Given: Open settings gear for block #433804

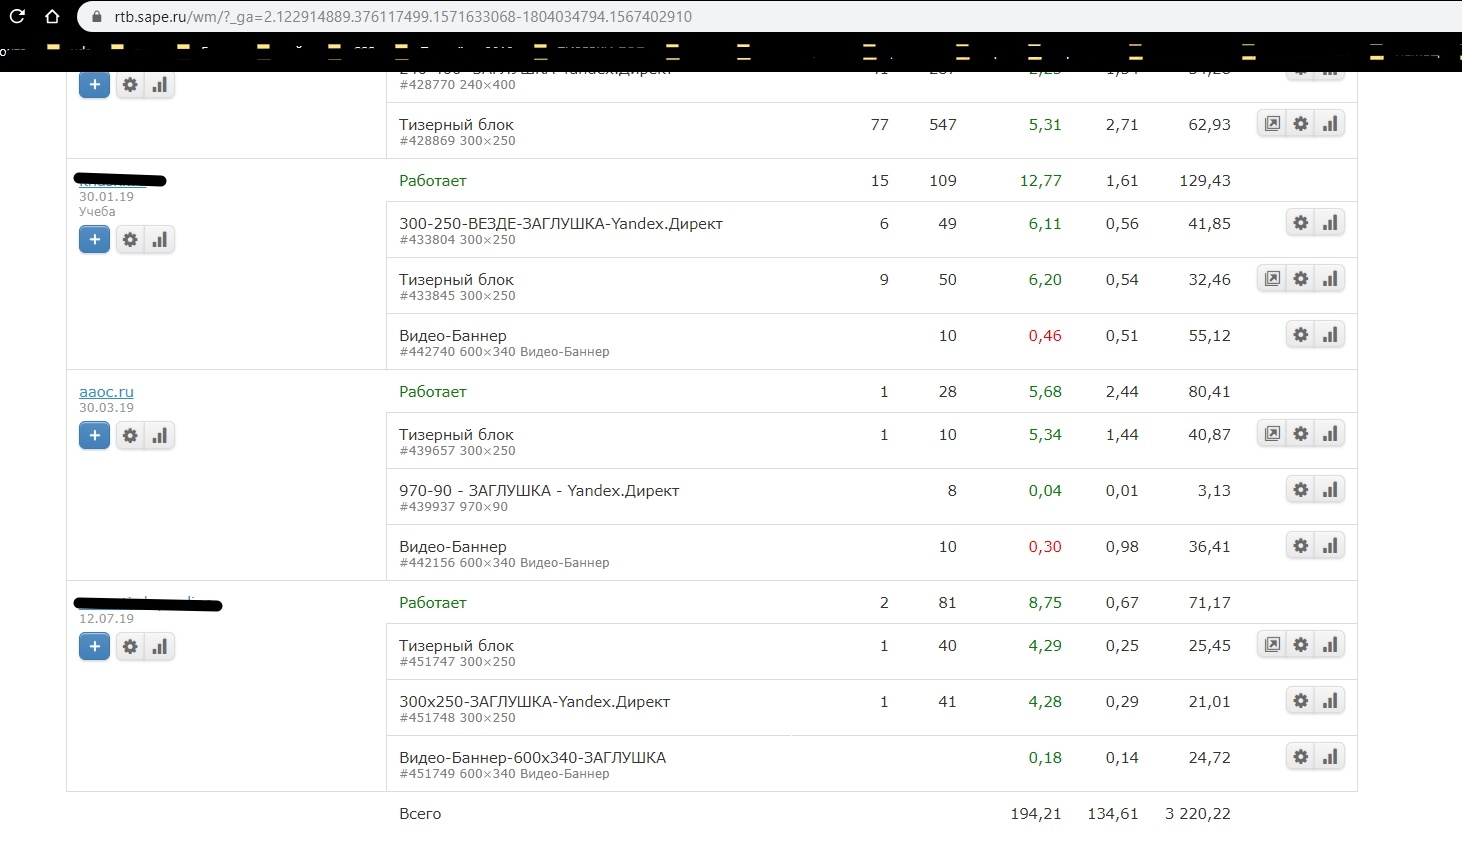Looking at the screenshot, I should tap(1300, 223).
